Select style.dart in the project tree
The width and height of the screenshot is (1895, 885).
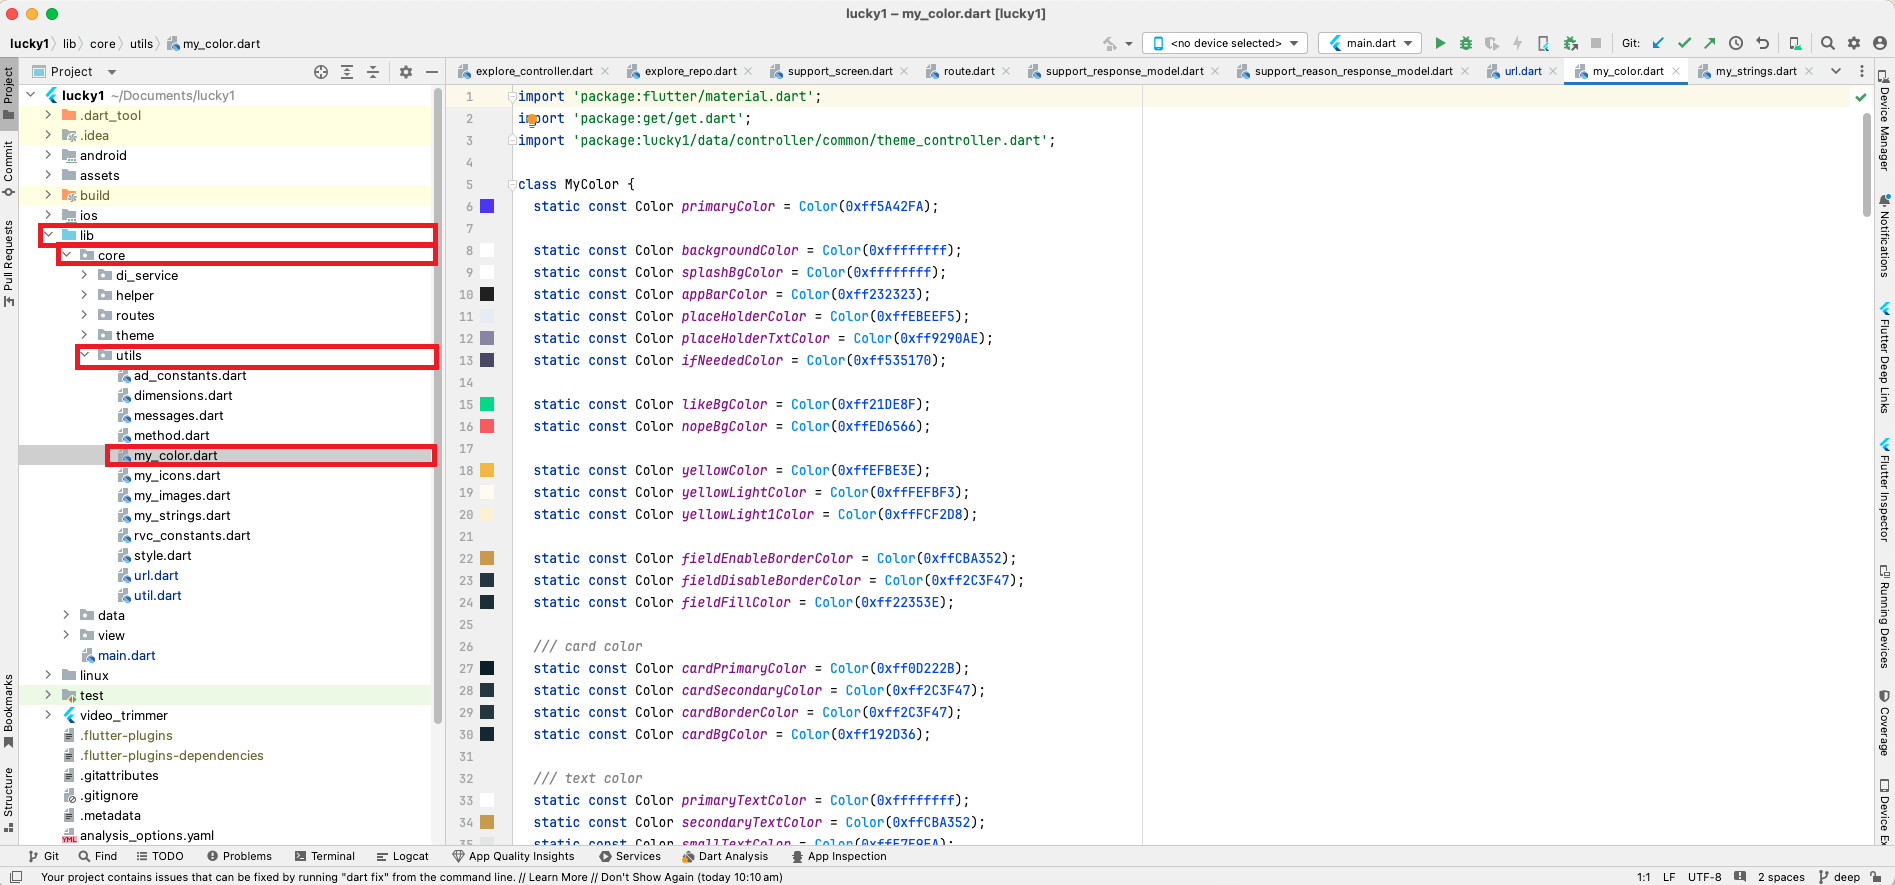162,555
